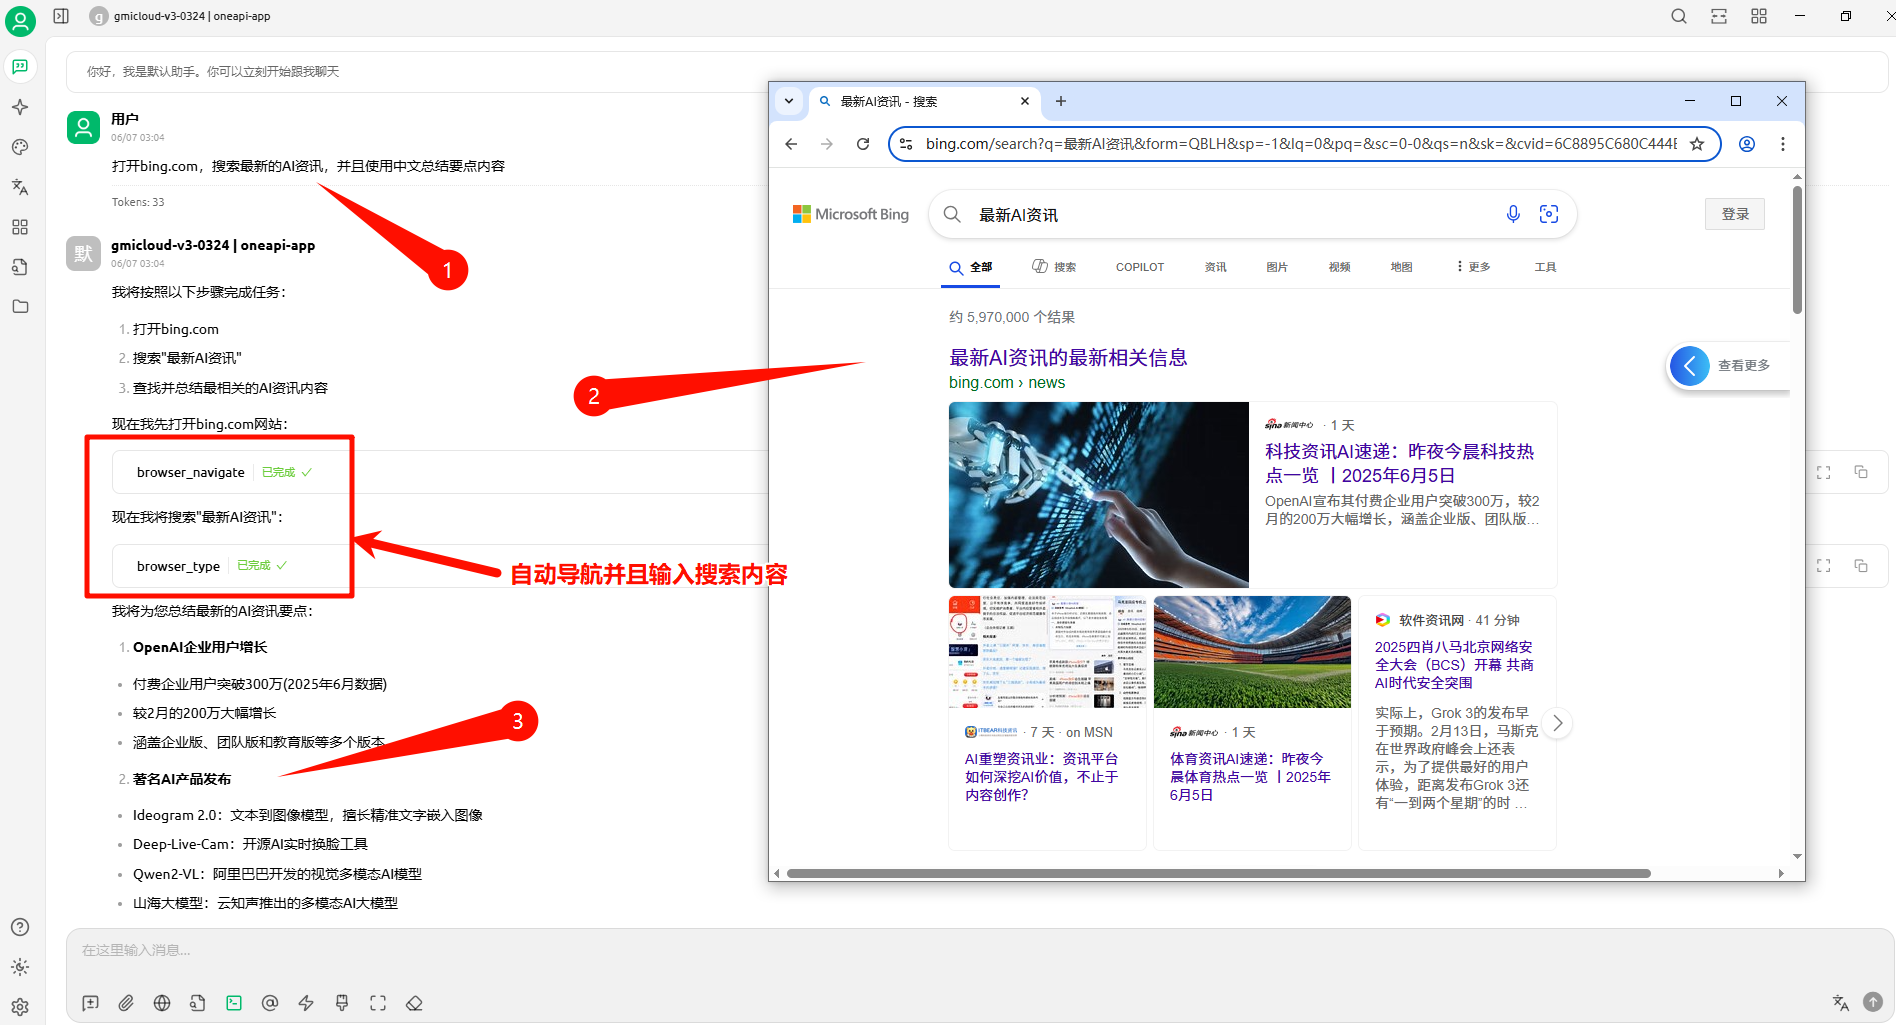The width and height of the screenshot is (1896, 1025).
Task: Open the assistant chat section in sidebar
Action: [20, 67]
